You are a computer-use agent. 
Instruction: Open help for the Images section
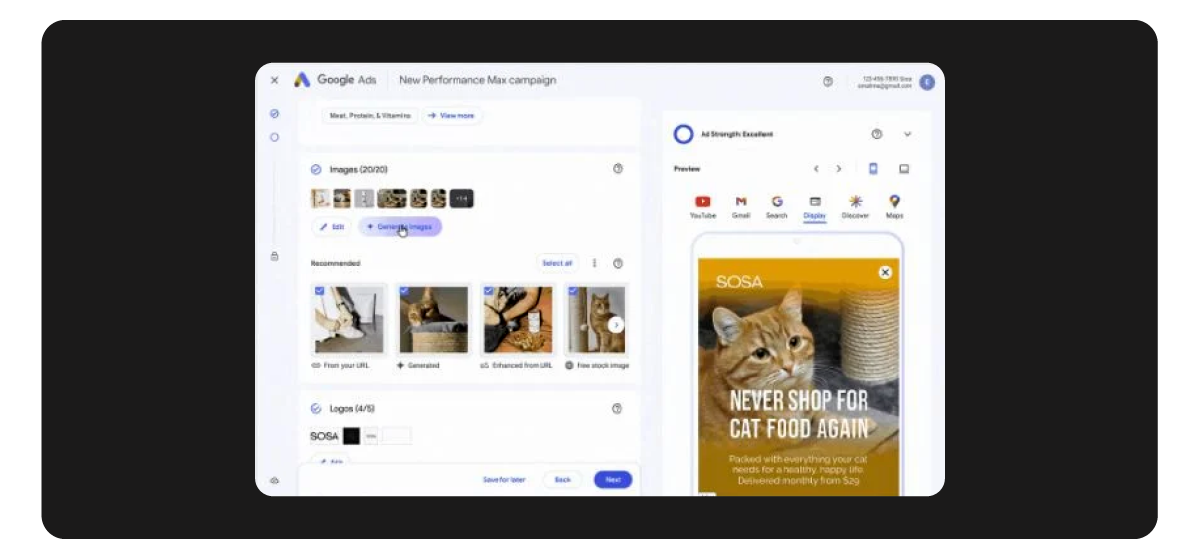(617, 169)
